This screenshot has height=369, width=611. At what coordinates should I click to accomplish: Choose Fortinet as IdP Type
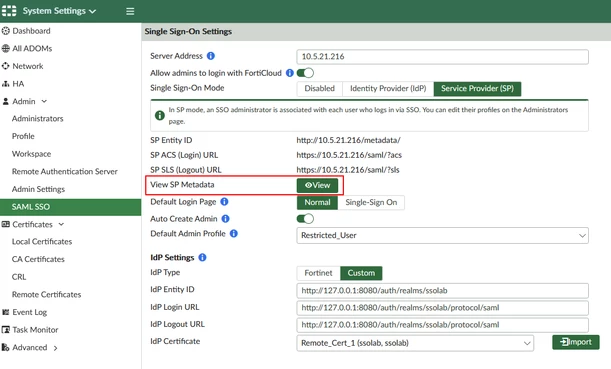tap(318, 273)
